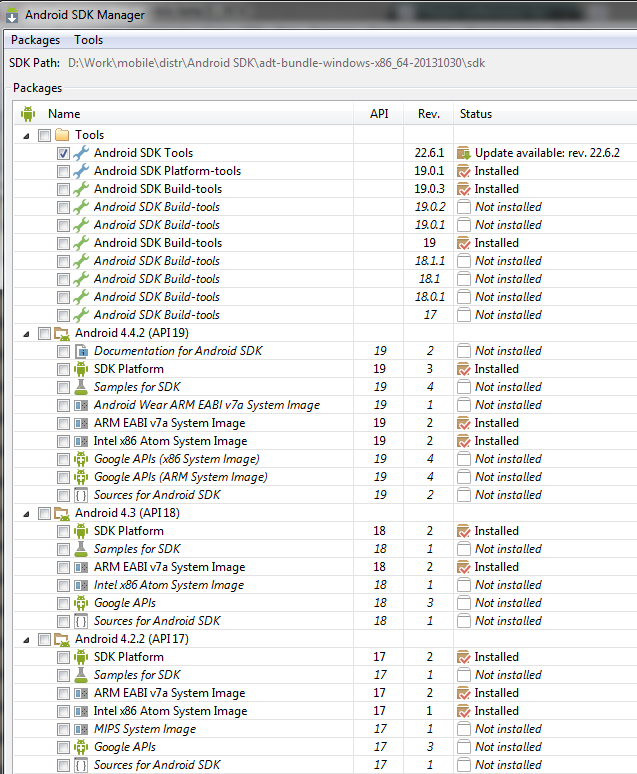Screen dimensions: 637x774
Task: Check the Build-tools 18.0.1 checkbox
Action: (63, 298)
